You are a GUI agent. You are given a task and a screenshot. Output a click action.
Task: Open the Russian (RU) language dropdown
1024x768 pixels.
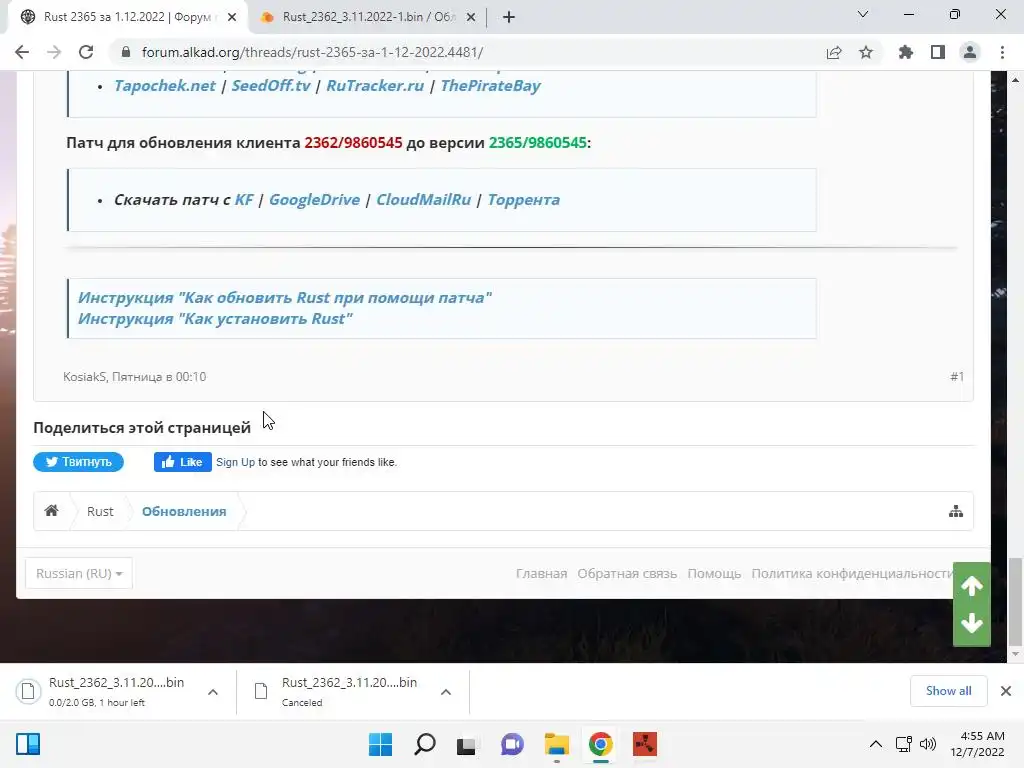pos(79,573)
